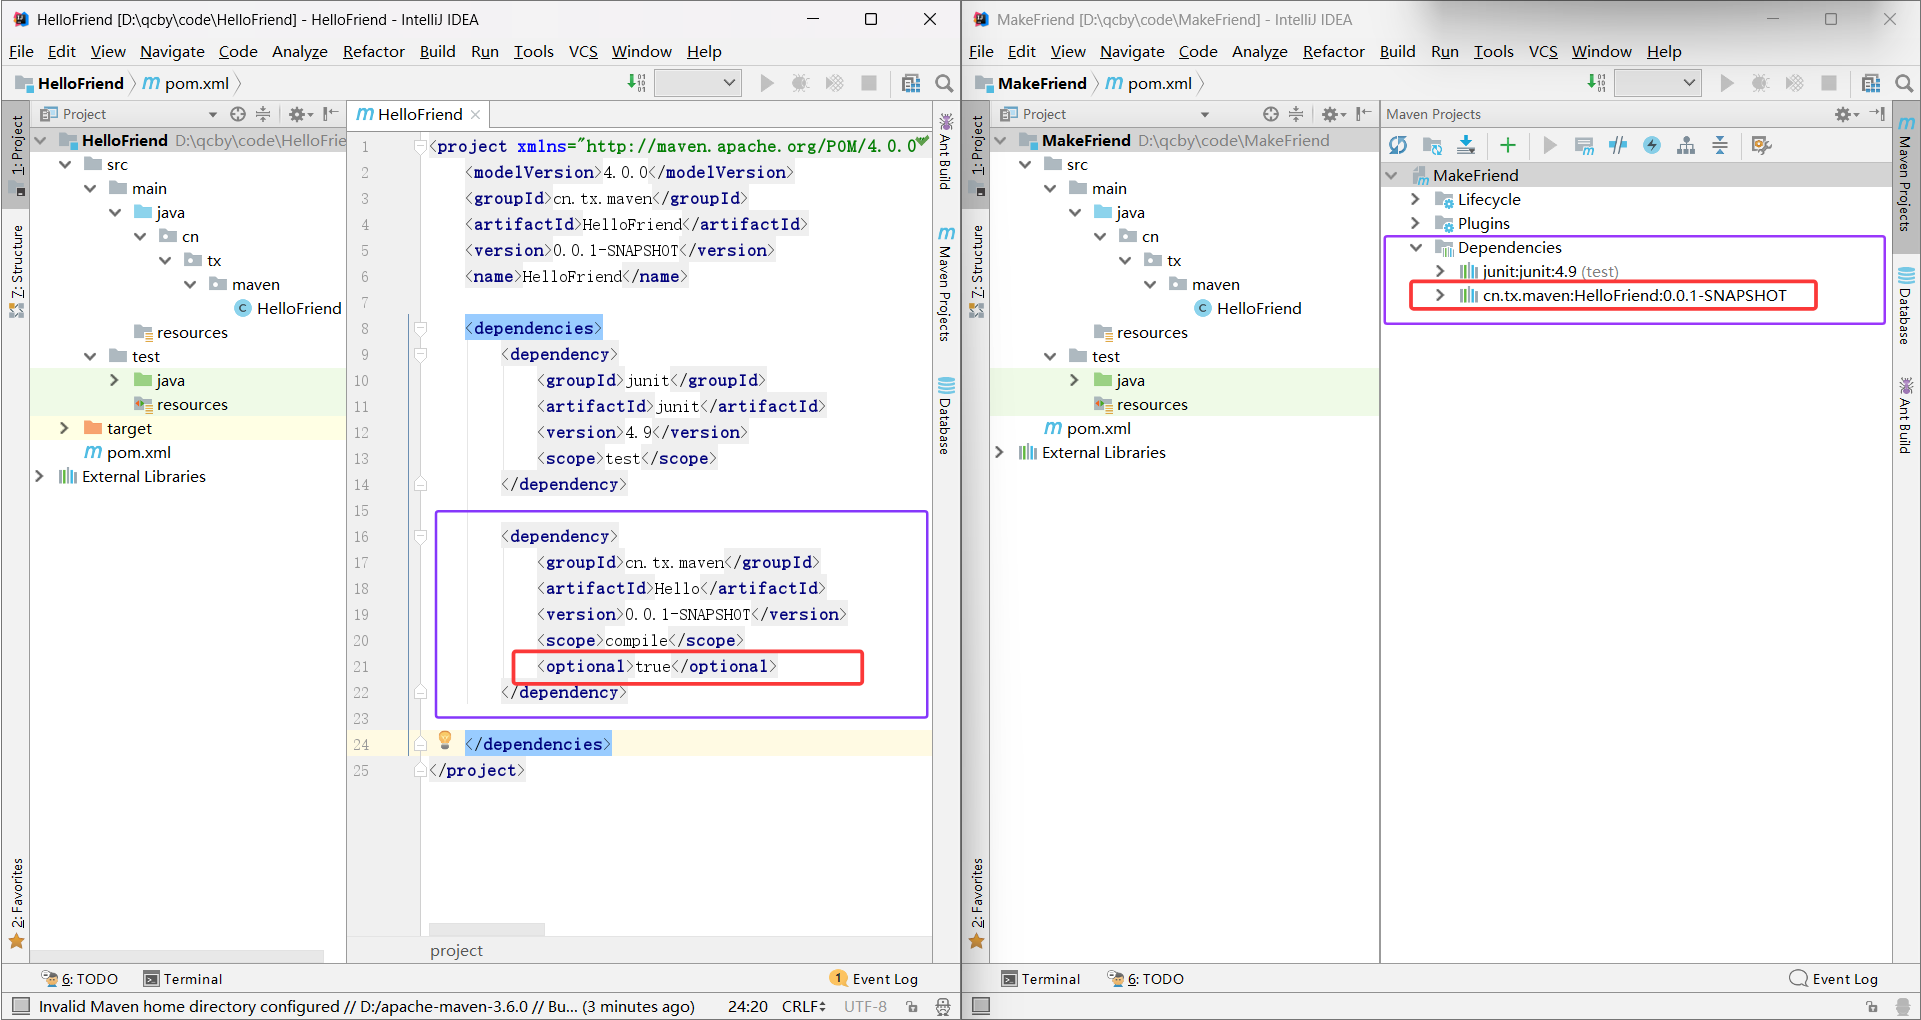Expand cn.tx.maven:HelloFriend dependency node

(x=1440, y=295)
